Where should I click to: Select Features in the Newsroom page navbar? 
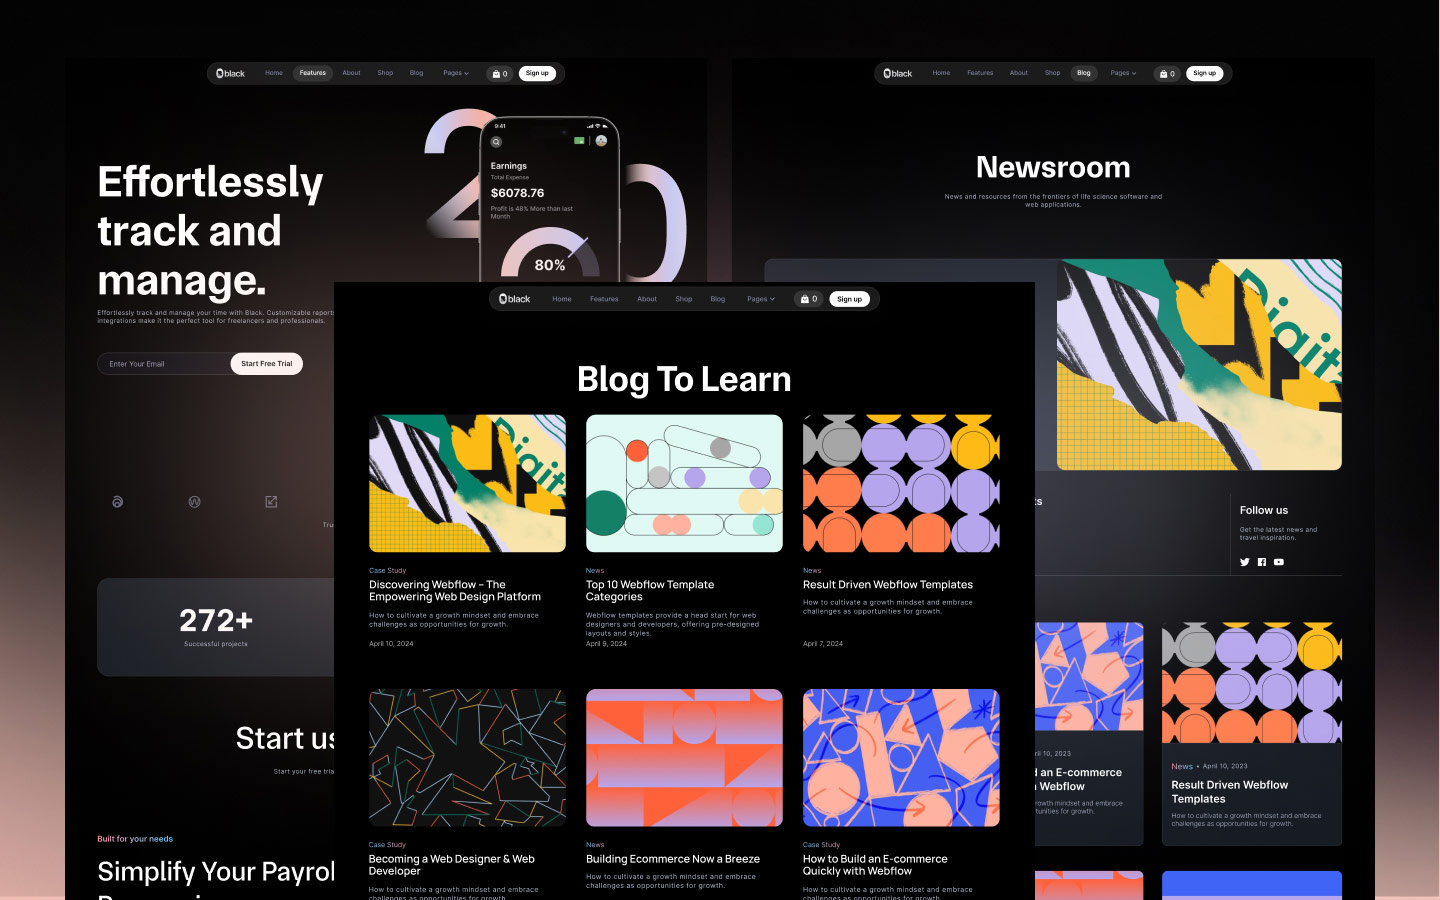click(980, 73)
